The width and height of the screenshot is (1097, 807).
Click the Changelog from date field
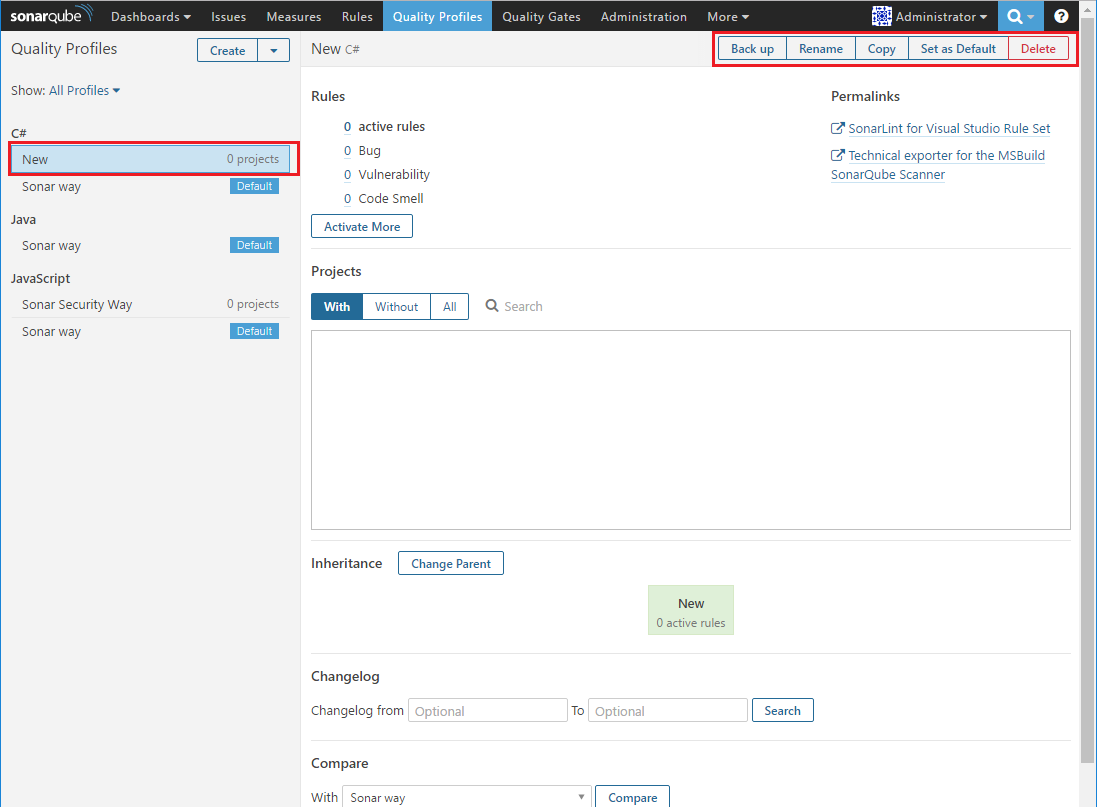click(x=488, y=710)
